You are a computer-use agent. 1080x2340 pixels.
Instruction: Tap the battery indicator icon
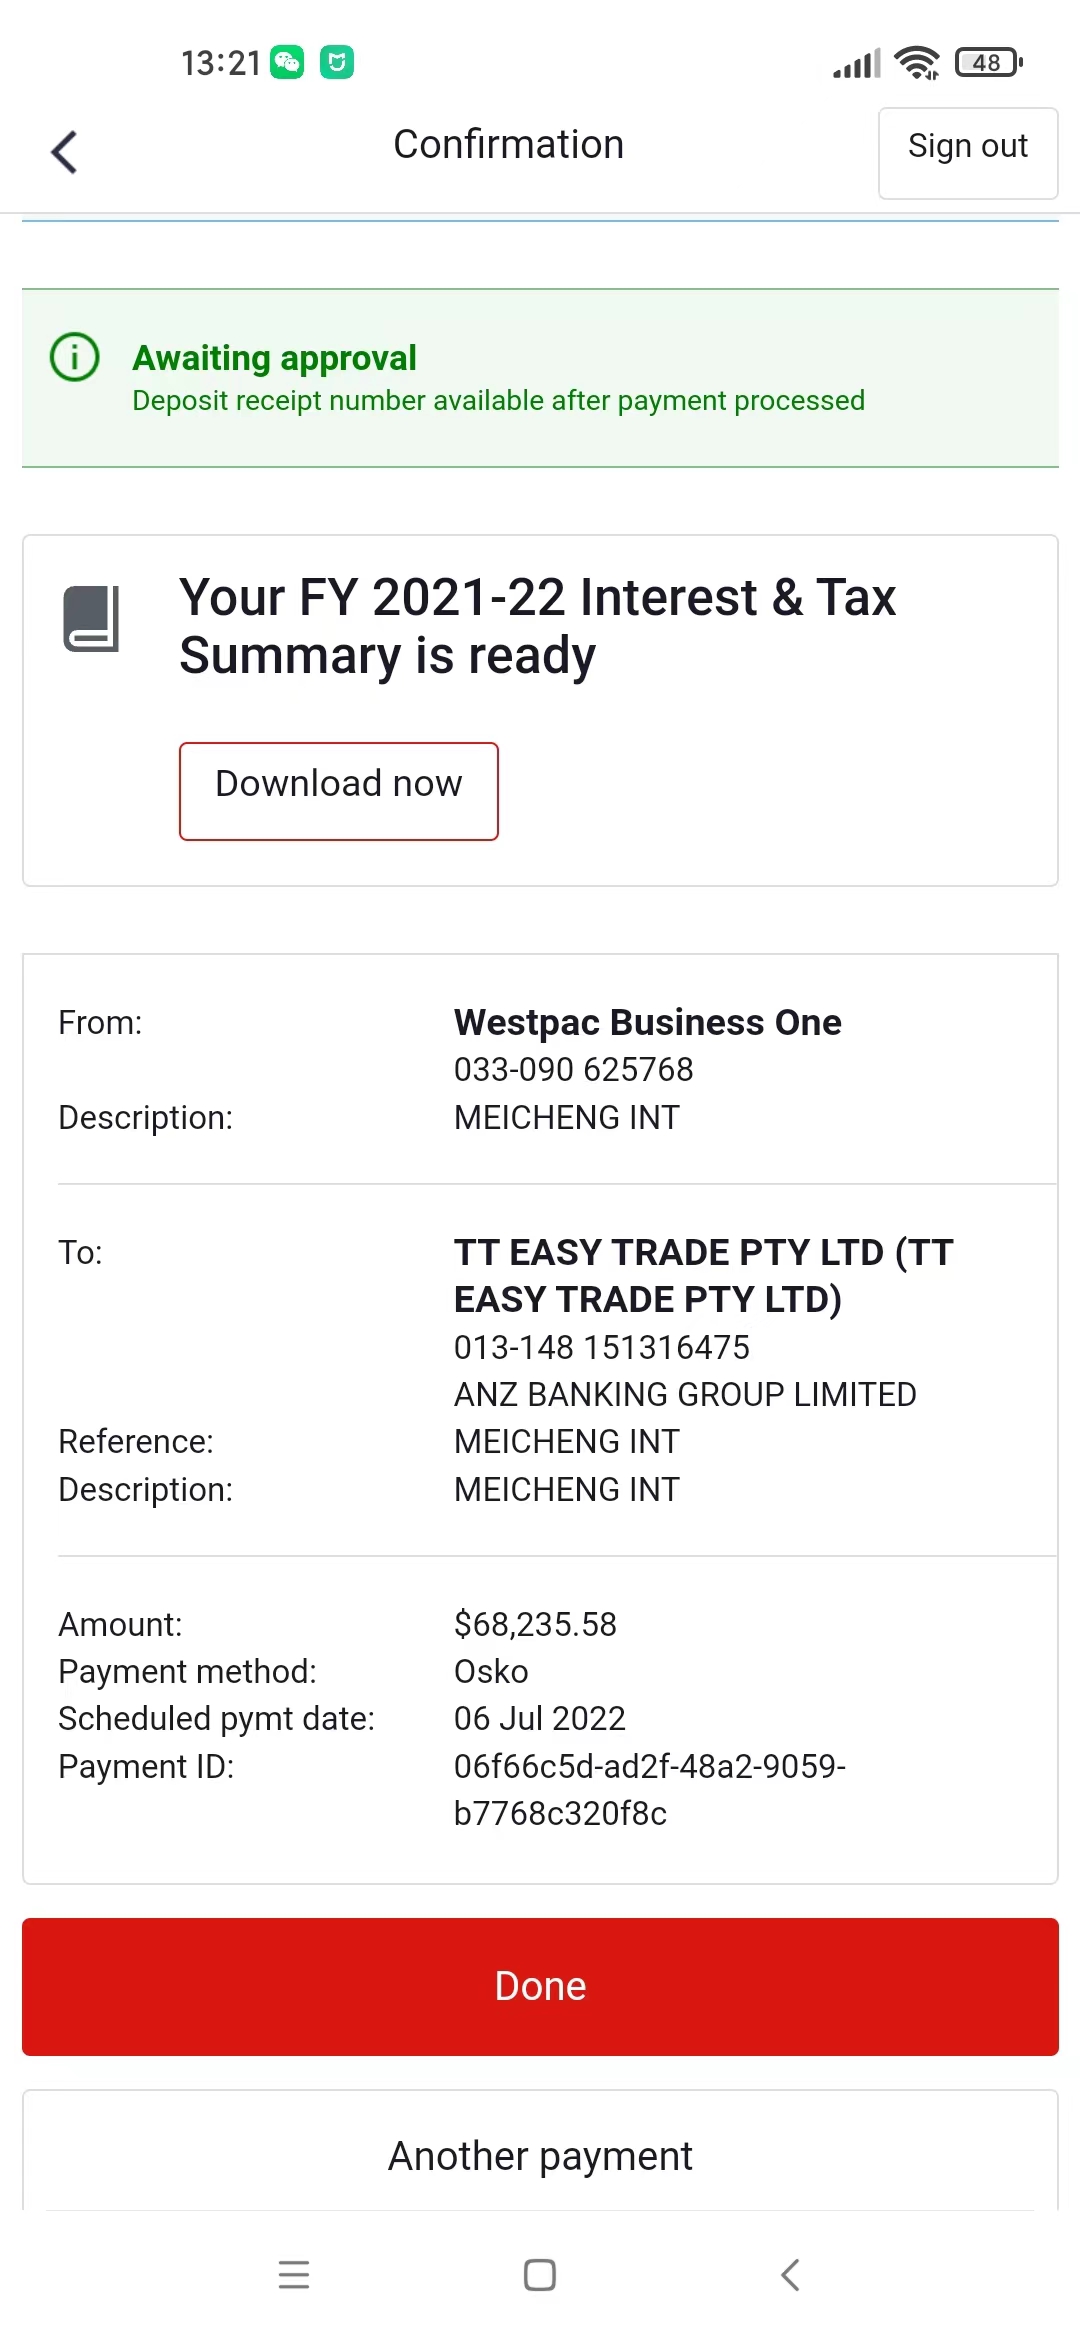pyautogui.click(x=989, y=63)
